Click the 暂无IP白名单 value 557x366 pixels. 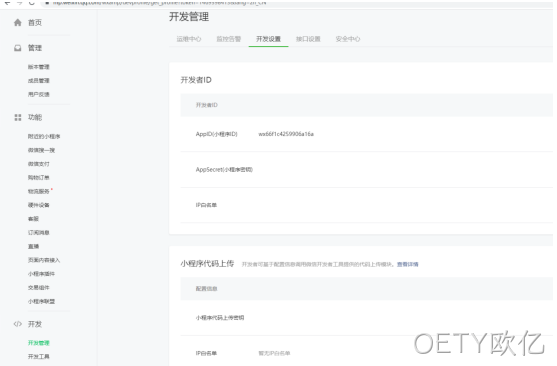tap(274, 353)
